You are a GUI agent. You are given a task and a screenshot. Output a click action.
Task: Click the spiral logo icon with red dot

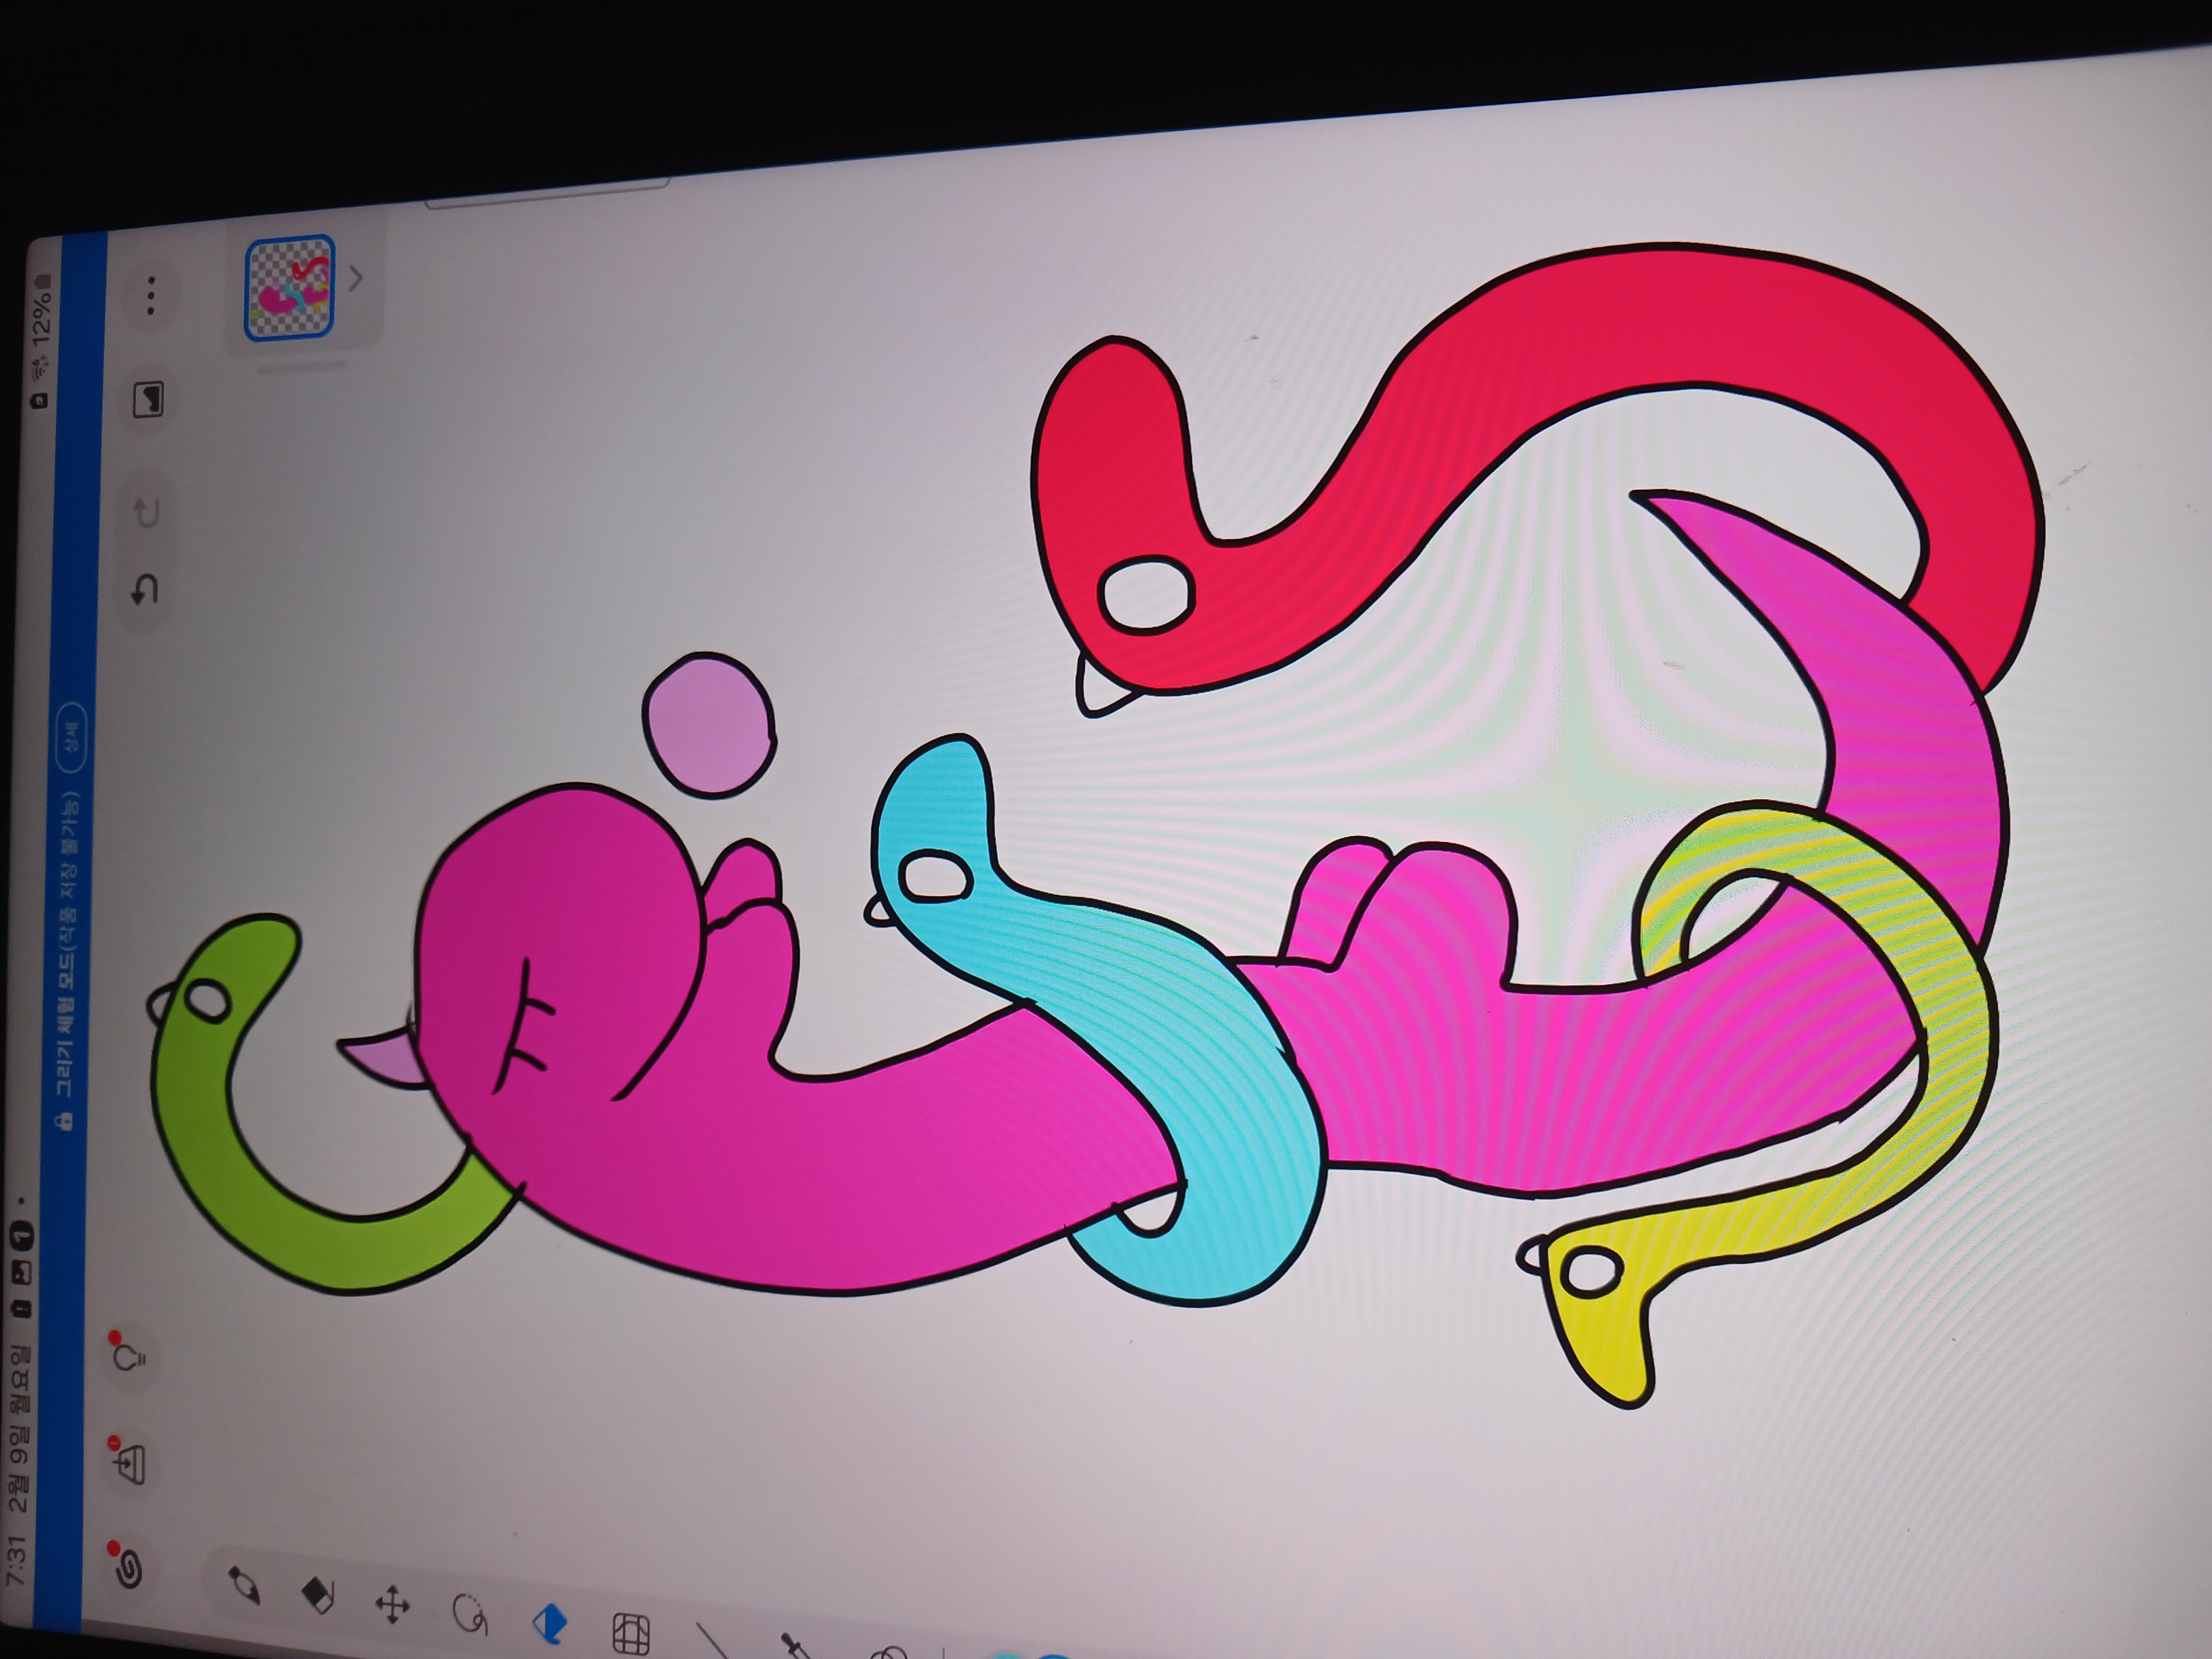pos(128,1569)
